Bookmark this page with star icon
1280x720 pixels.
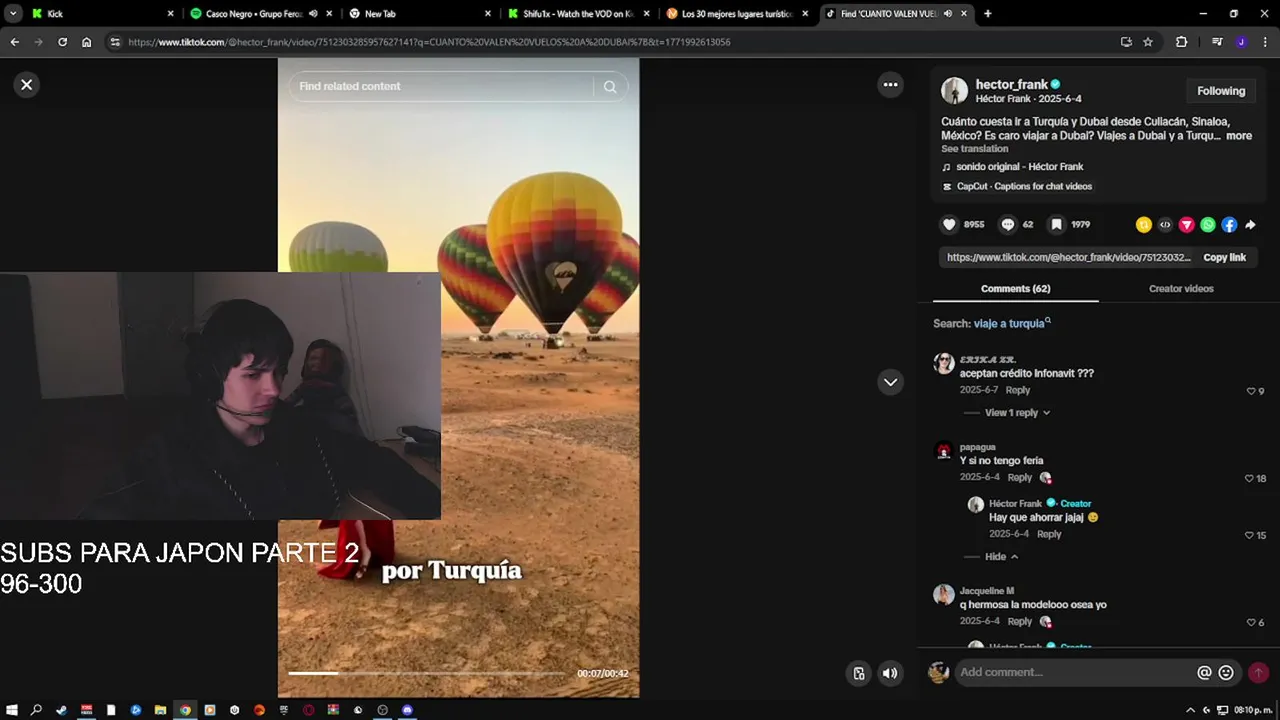click(1148, 42)
